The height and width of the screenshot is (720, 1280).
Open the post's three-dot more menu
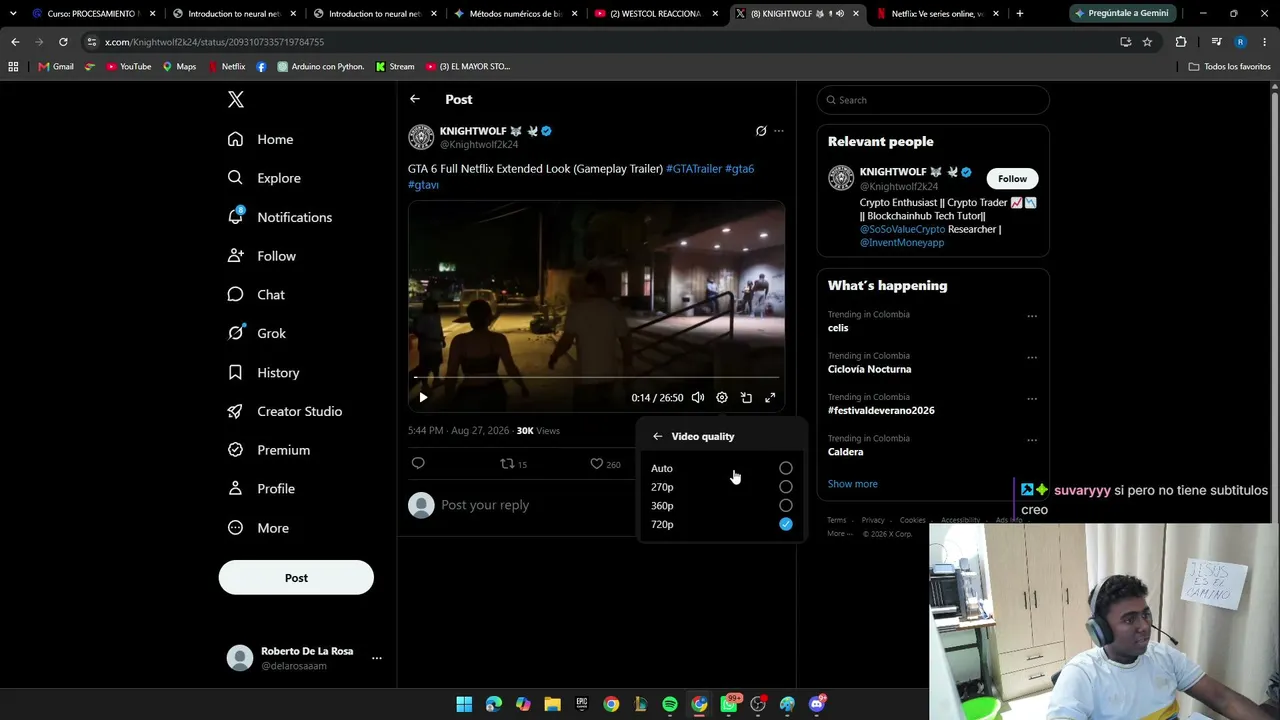[779, 131]
